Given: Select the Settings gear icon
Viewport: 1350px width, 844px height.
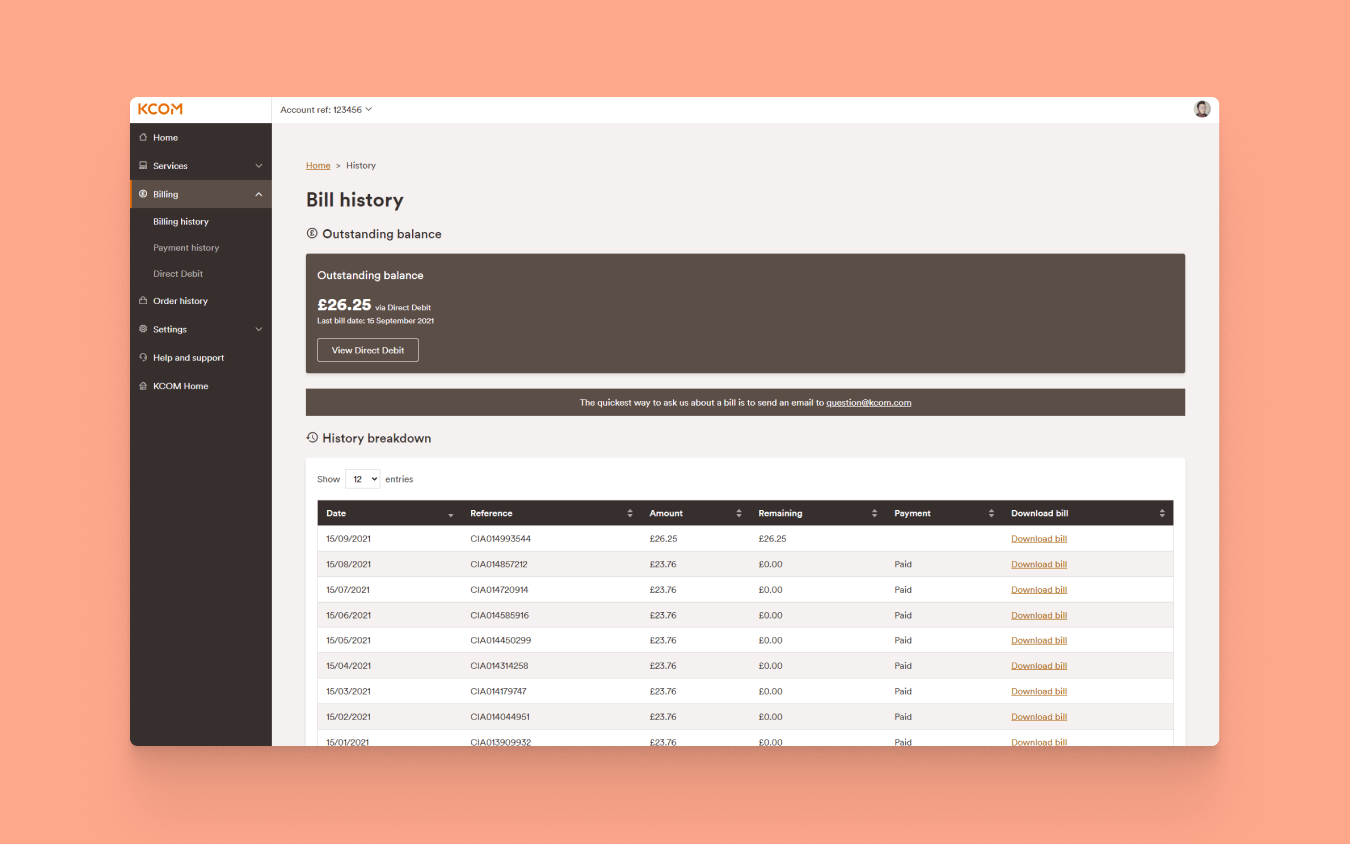Looking at the screenshot, I should [x=143, y=328].
